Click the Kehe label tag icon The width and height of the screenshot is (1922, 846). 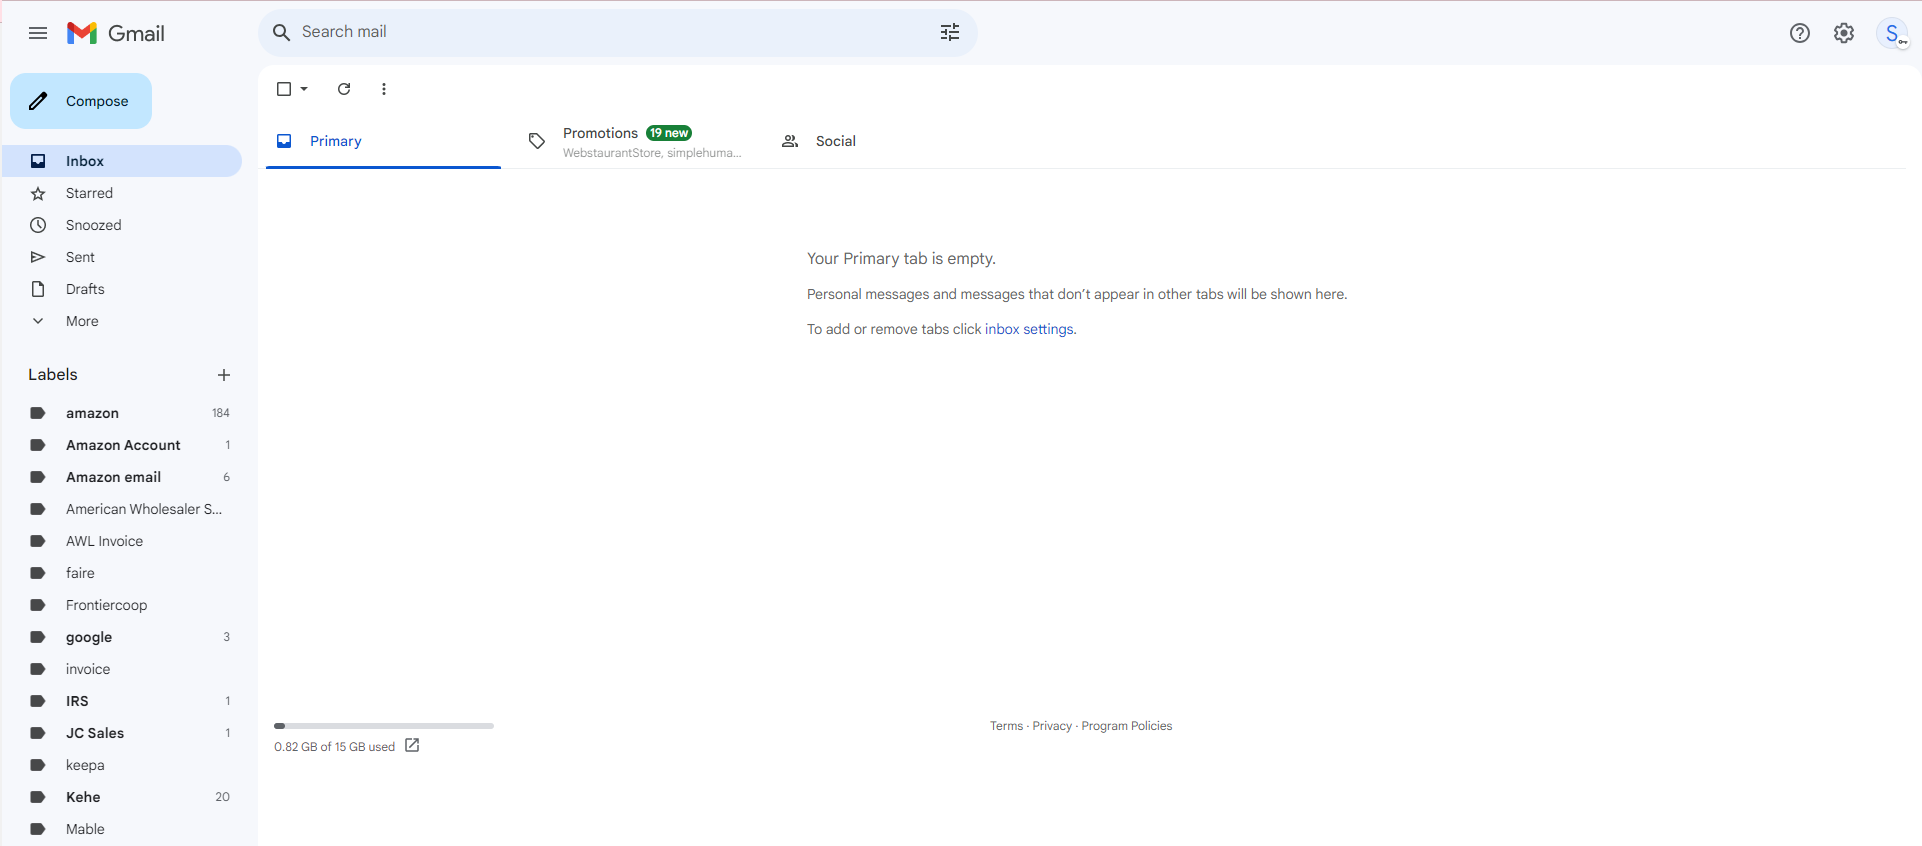click(x=38, y=797)
